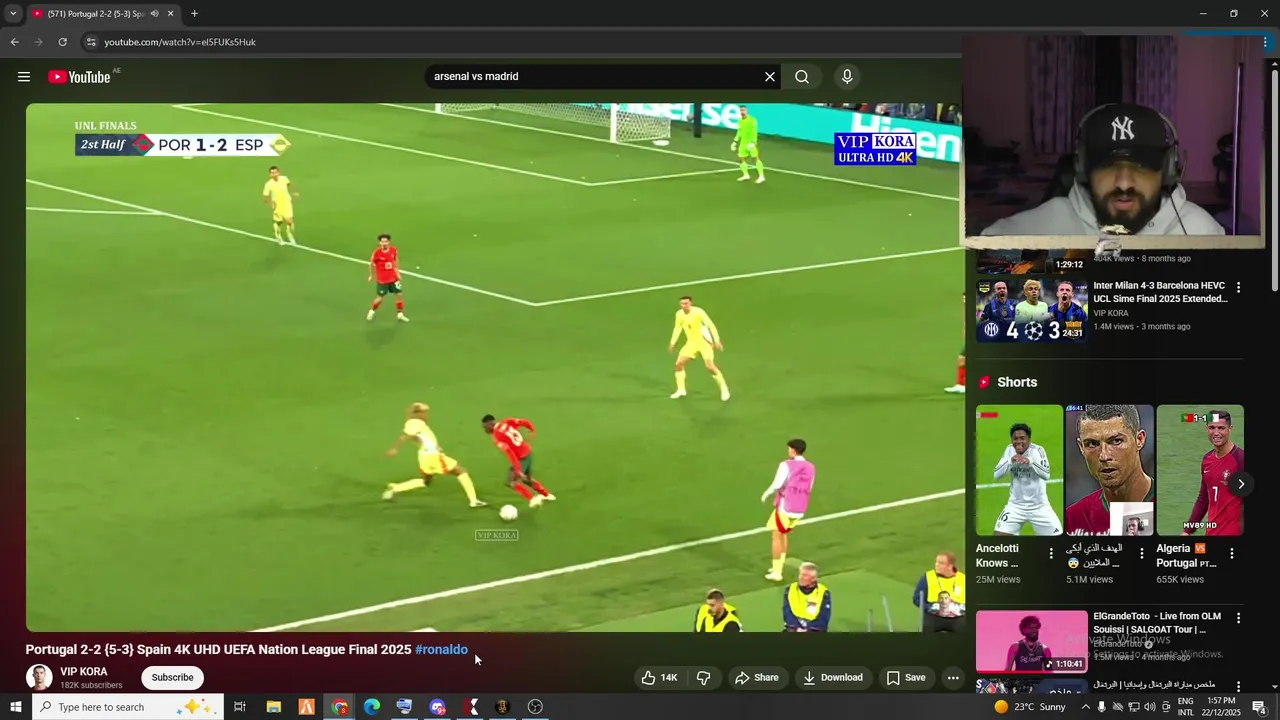Open OBS Studio taskbar icon
Image resolution: width=1280 pixels, height=720 pixels.
pos(535,707)
